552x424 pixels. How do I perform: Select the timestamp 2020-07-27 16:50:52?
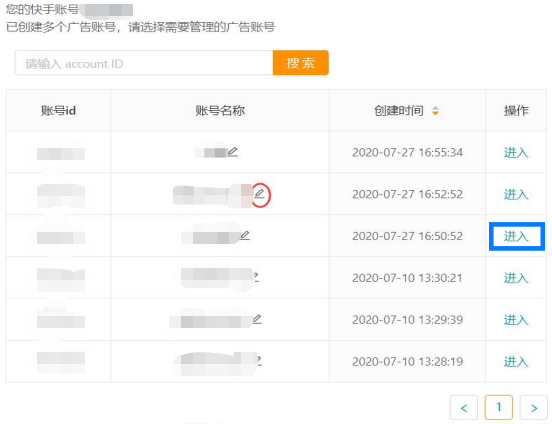point(407,236)
